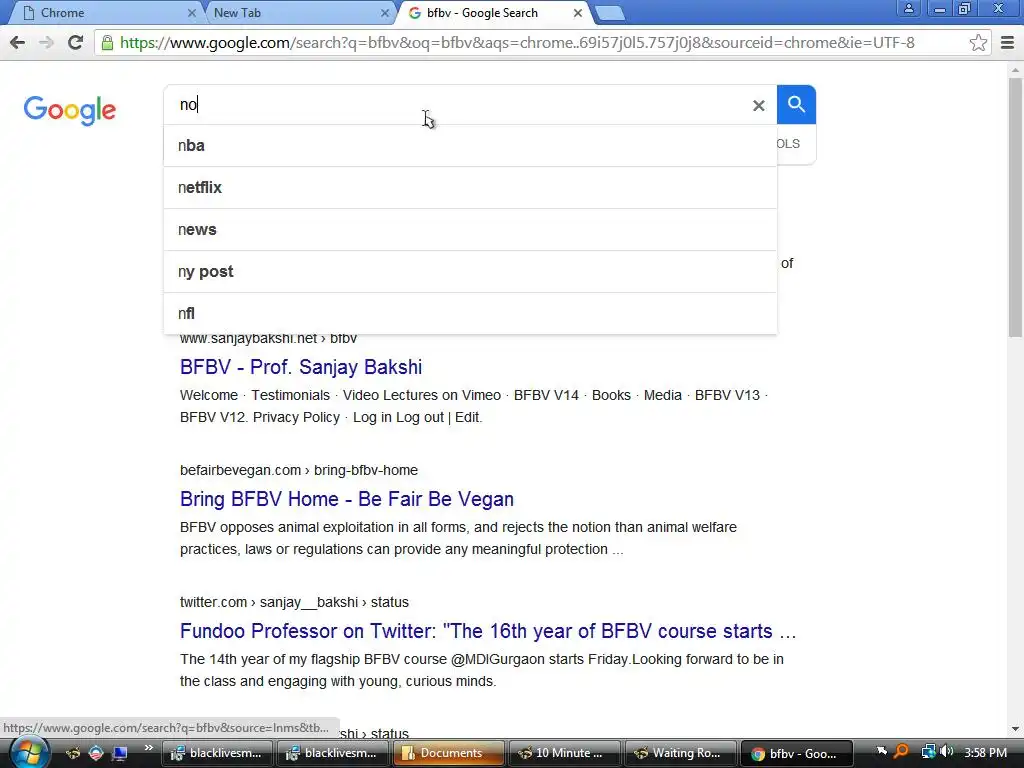Open BFBV - Prof. Sanjay Bakshi result
Image resolution: width=1024 pixels, height=768 pixels.
tap(301, 367)
